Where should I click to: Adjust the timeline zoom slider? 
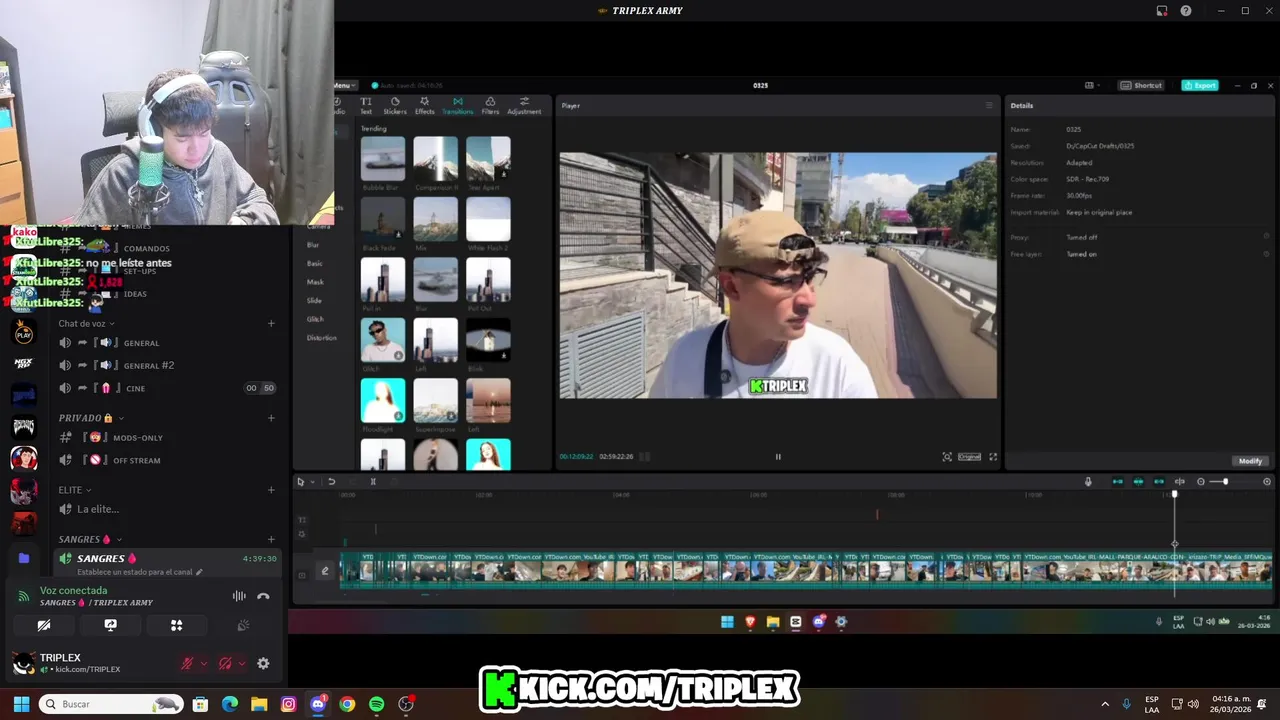click(1225, 482)
